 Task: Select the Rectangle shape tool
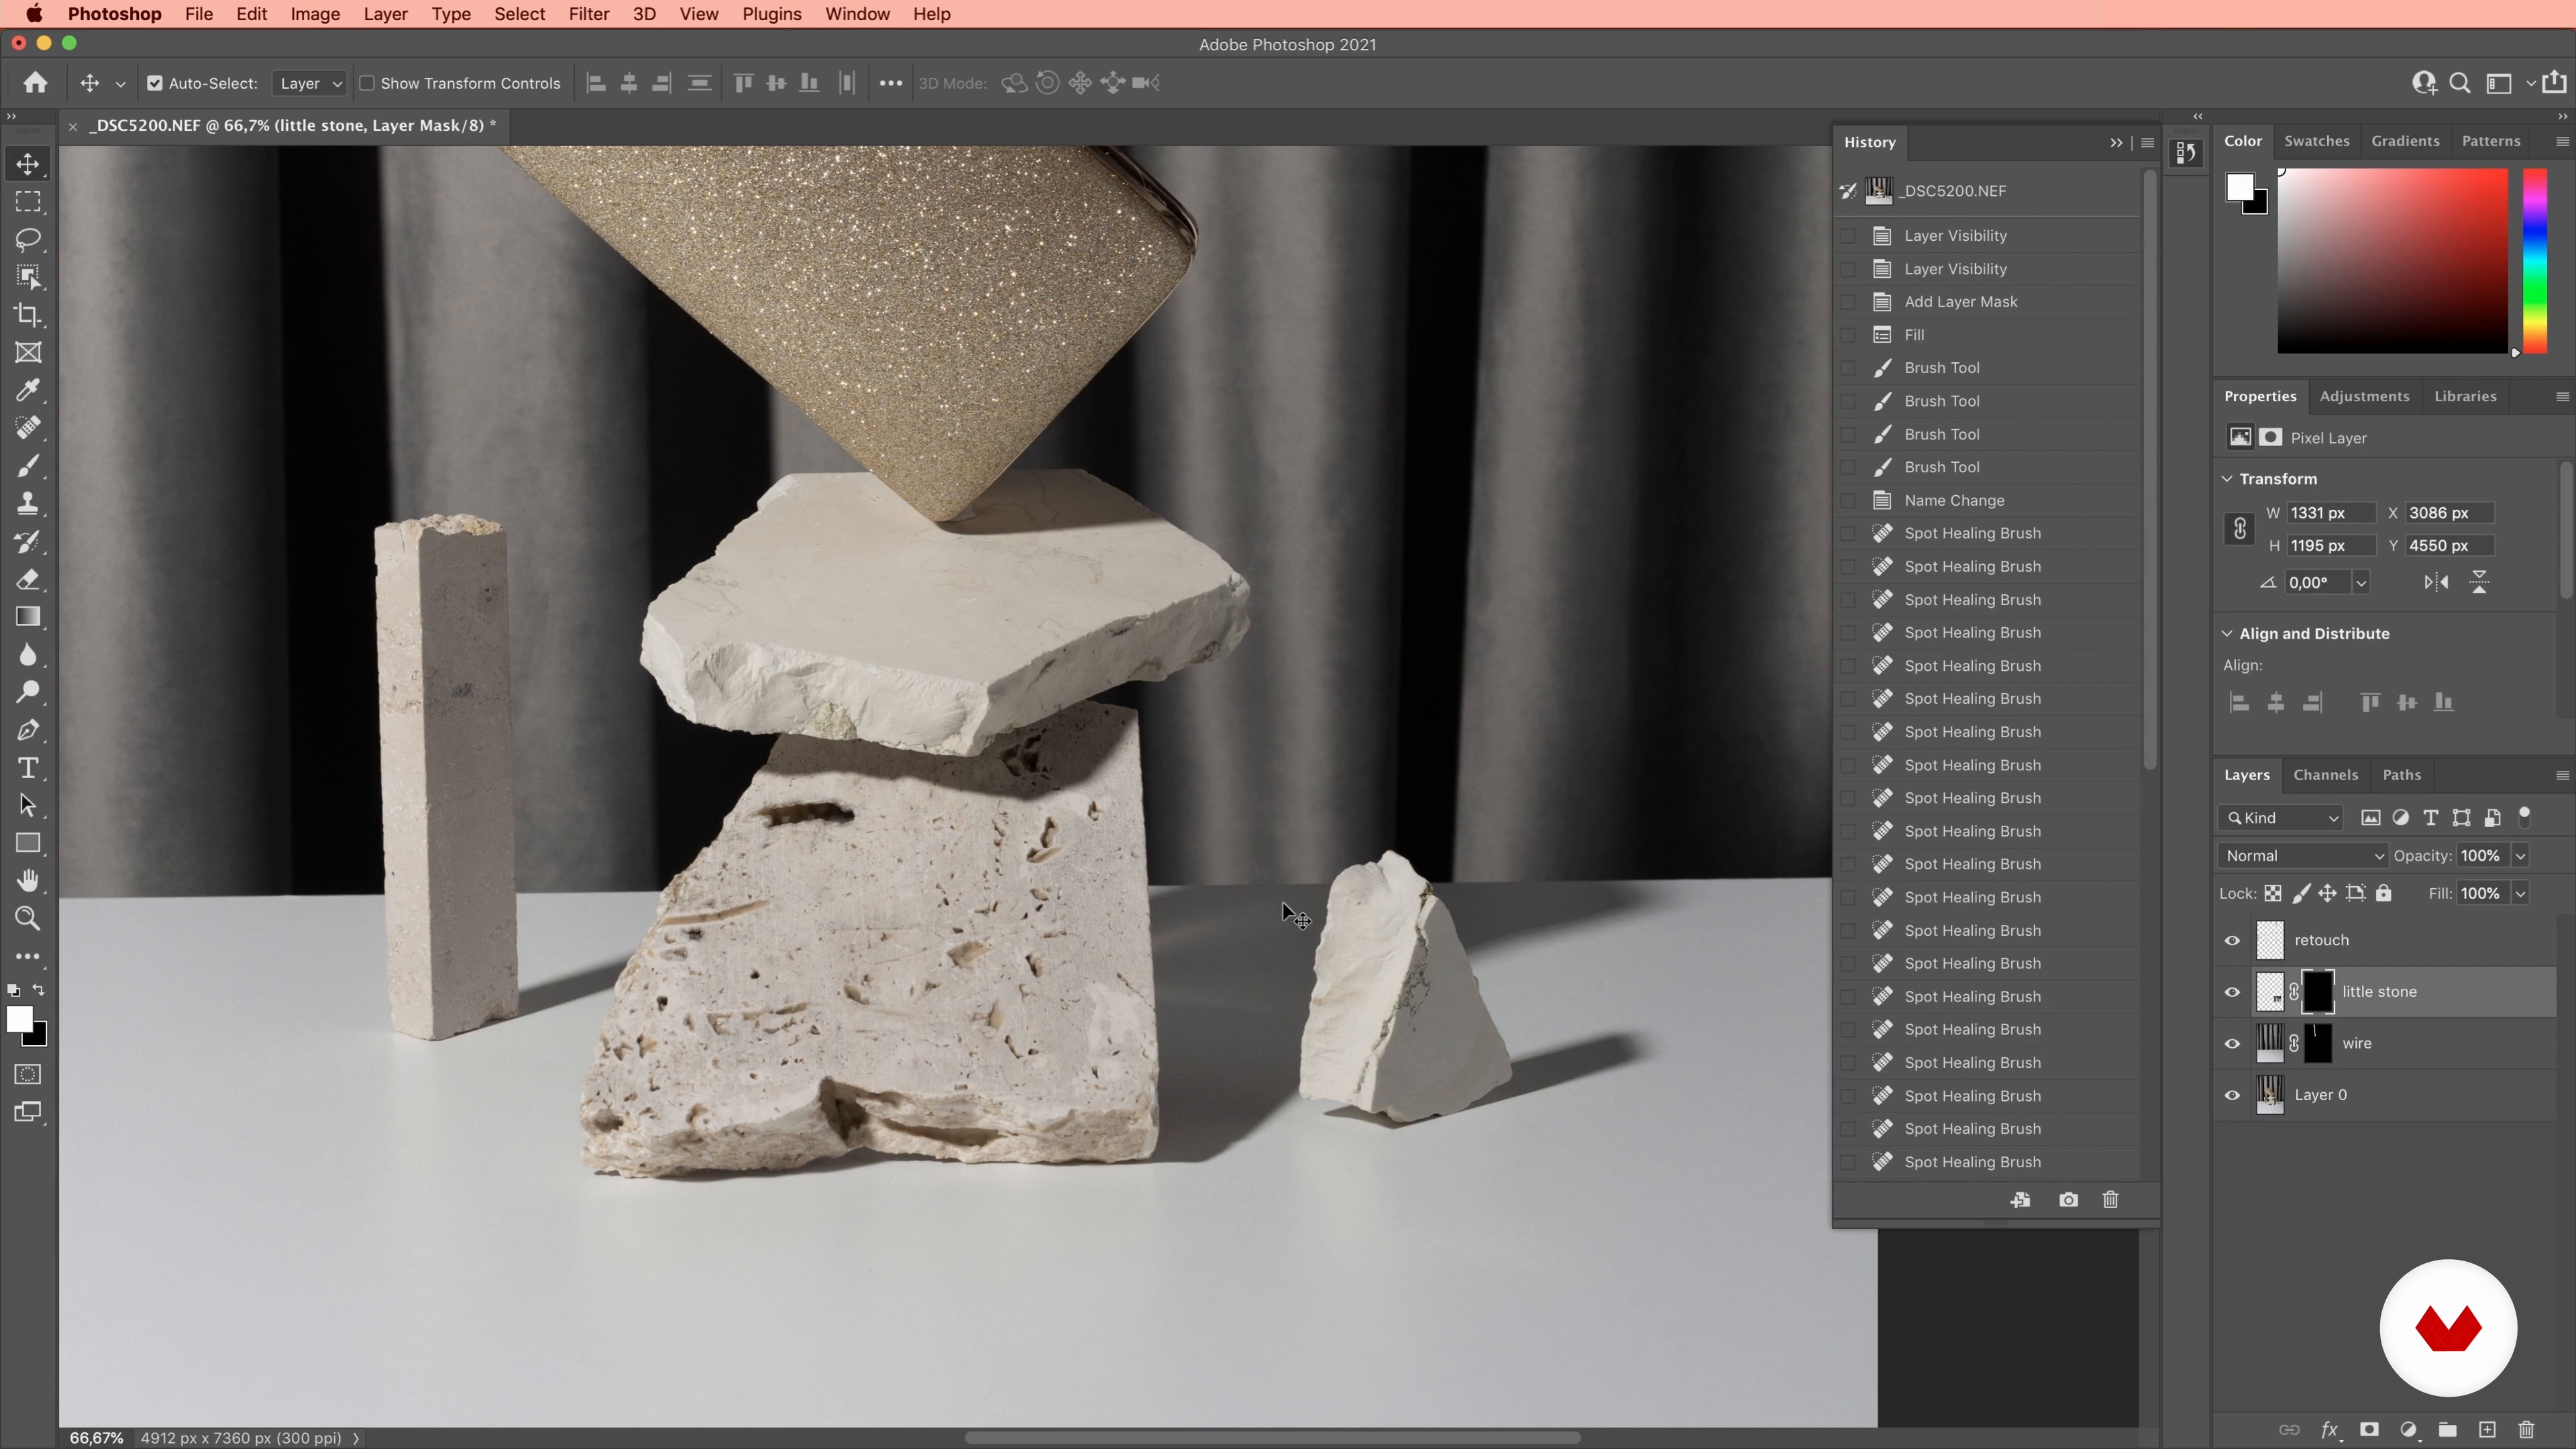coord(28,843)
